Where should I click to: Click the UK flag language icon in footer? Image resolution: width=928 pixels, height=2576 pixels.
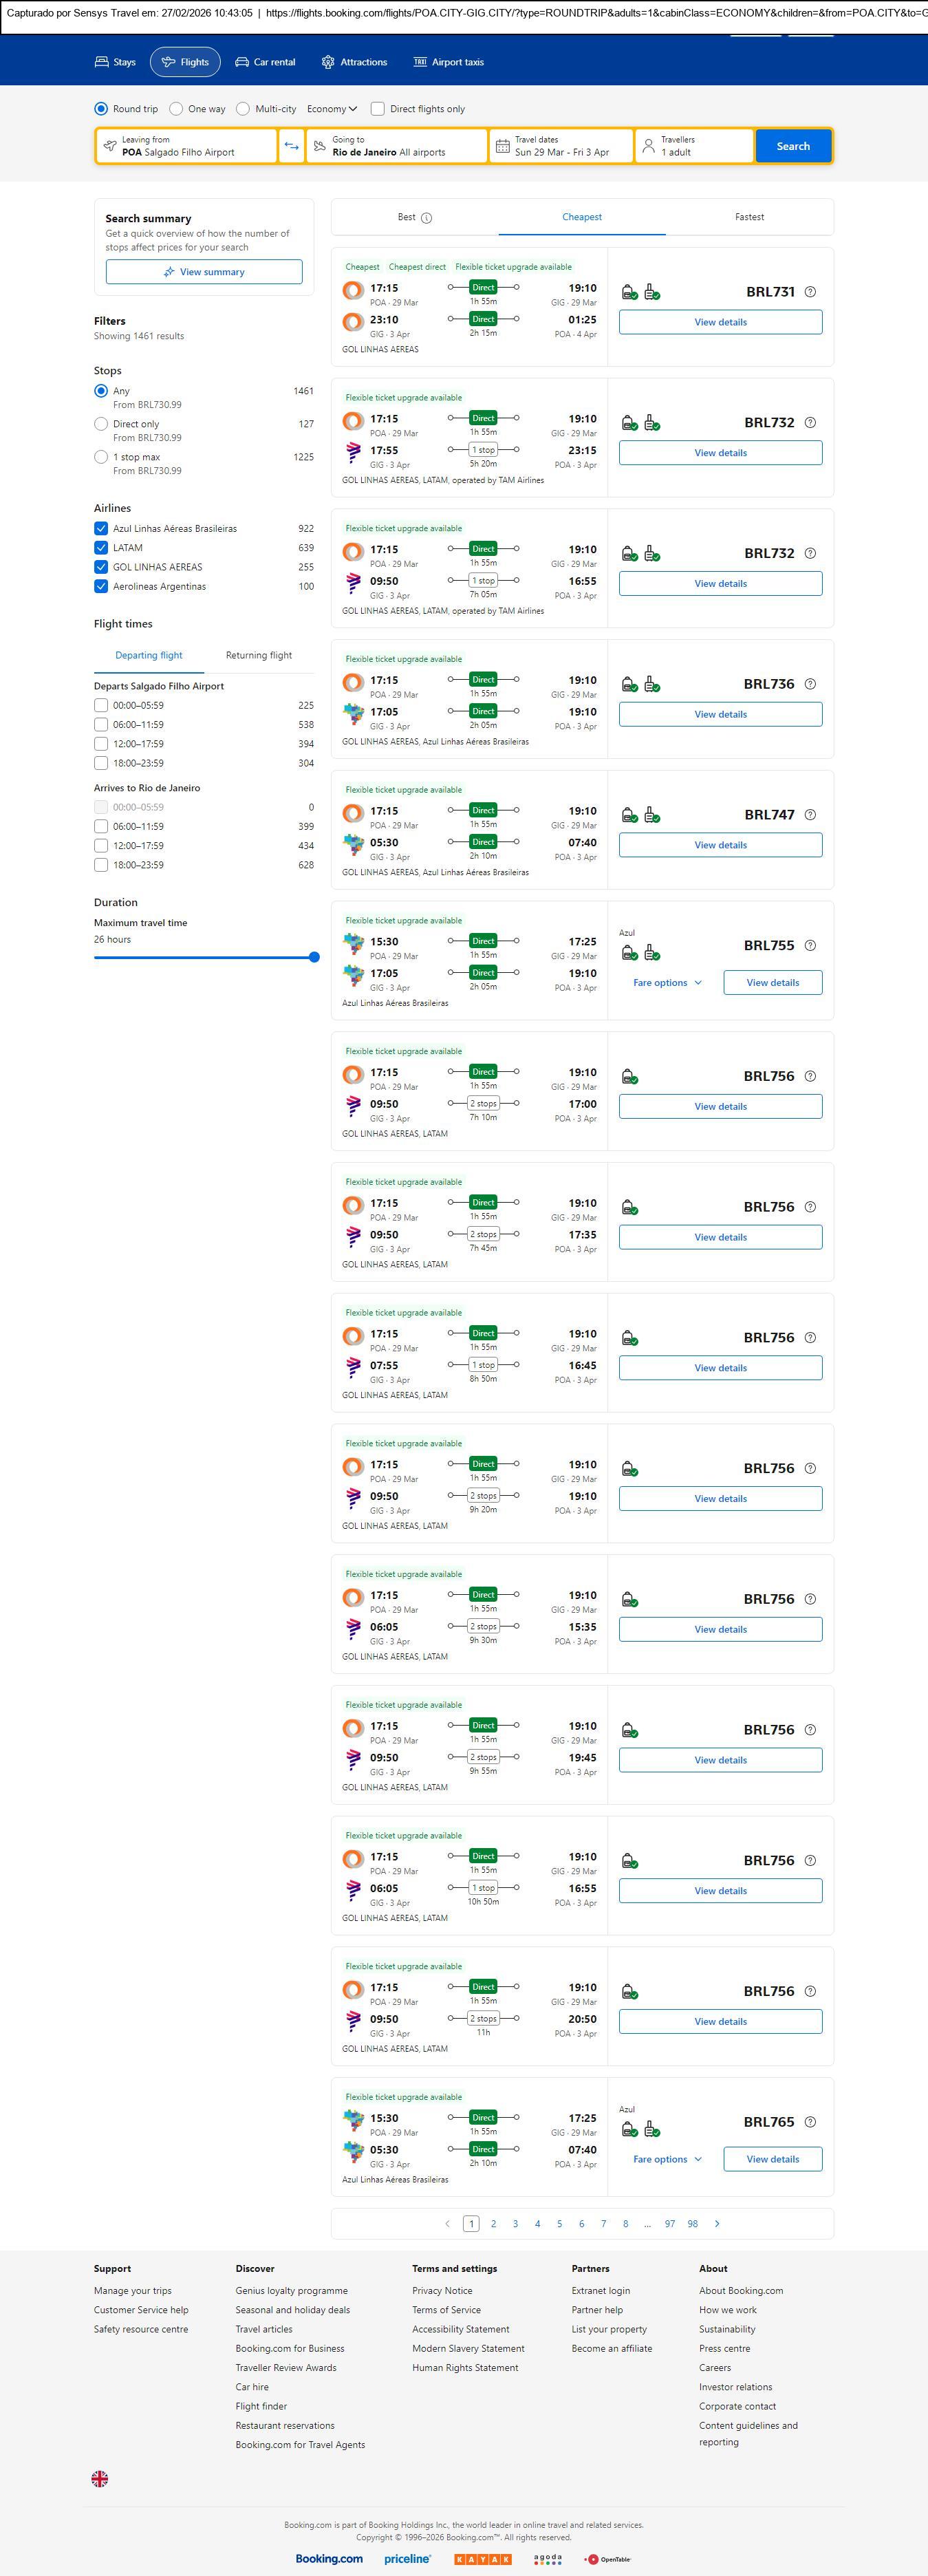tap(100, 2478)
